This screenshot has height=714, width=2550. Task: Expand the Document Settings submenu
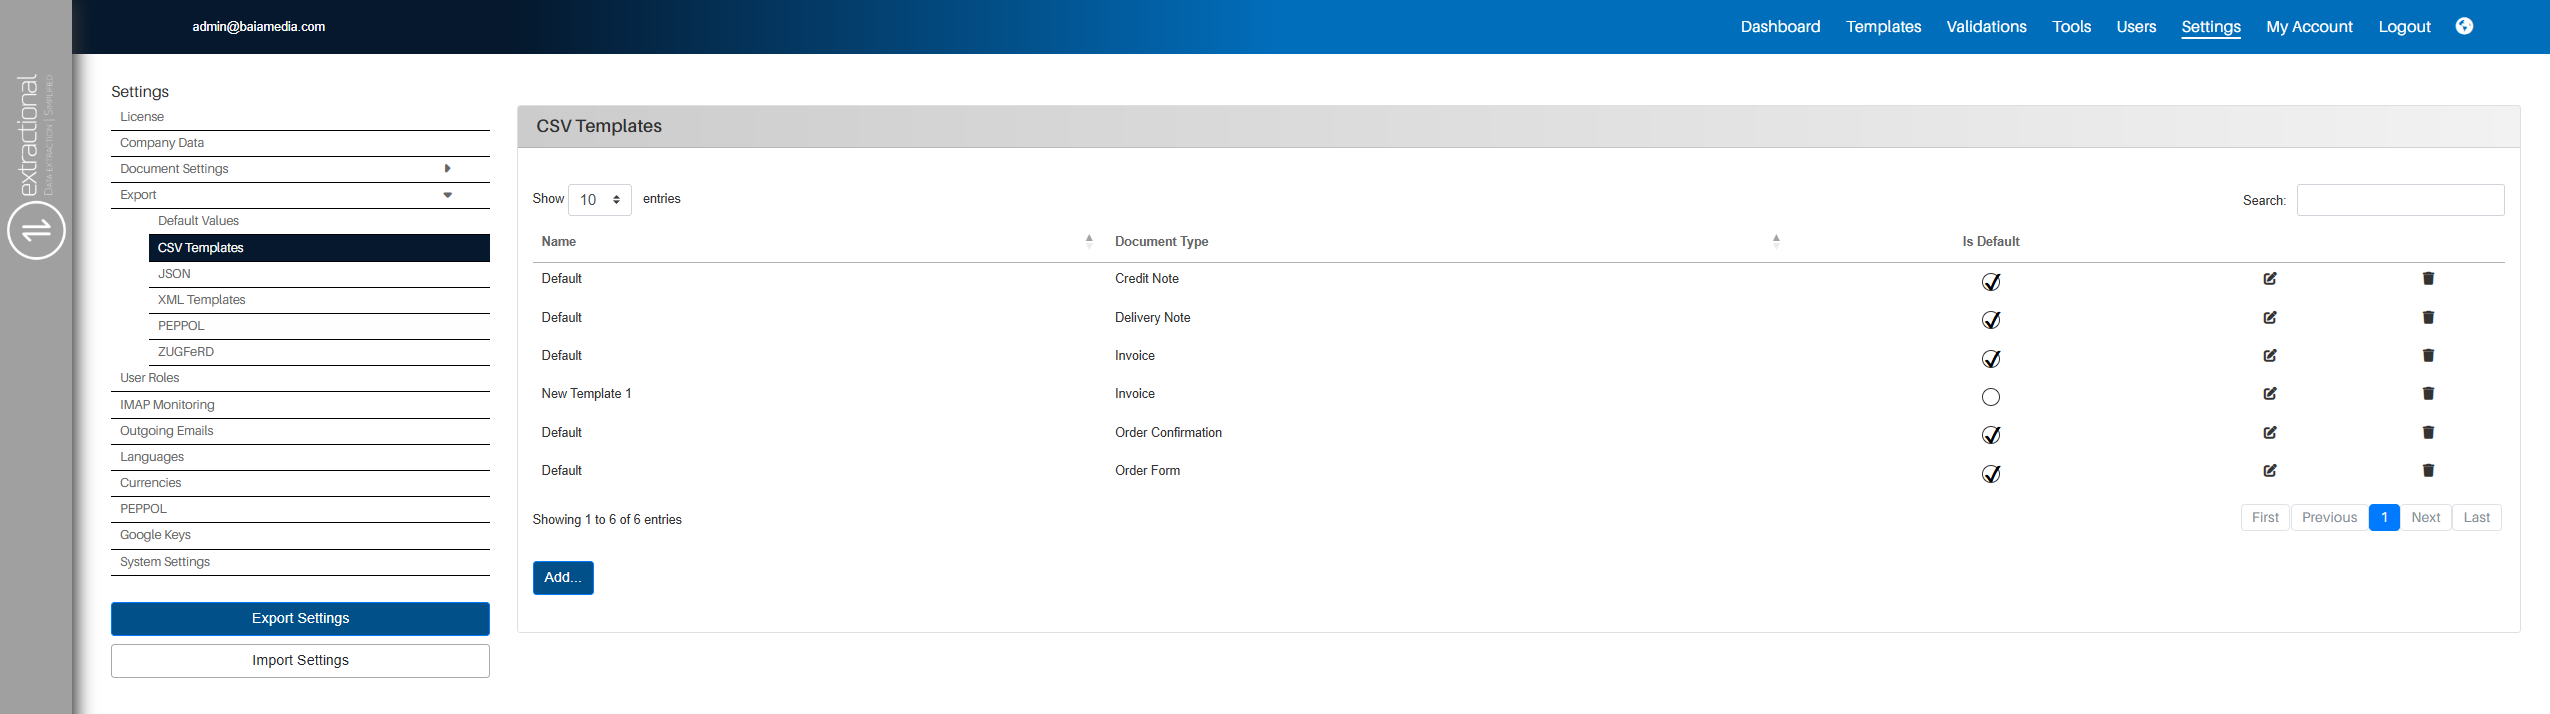447,169
